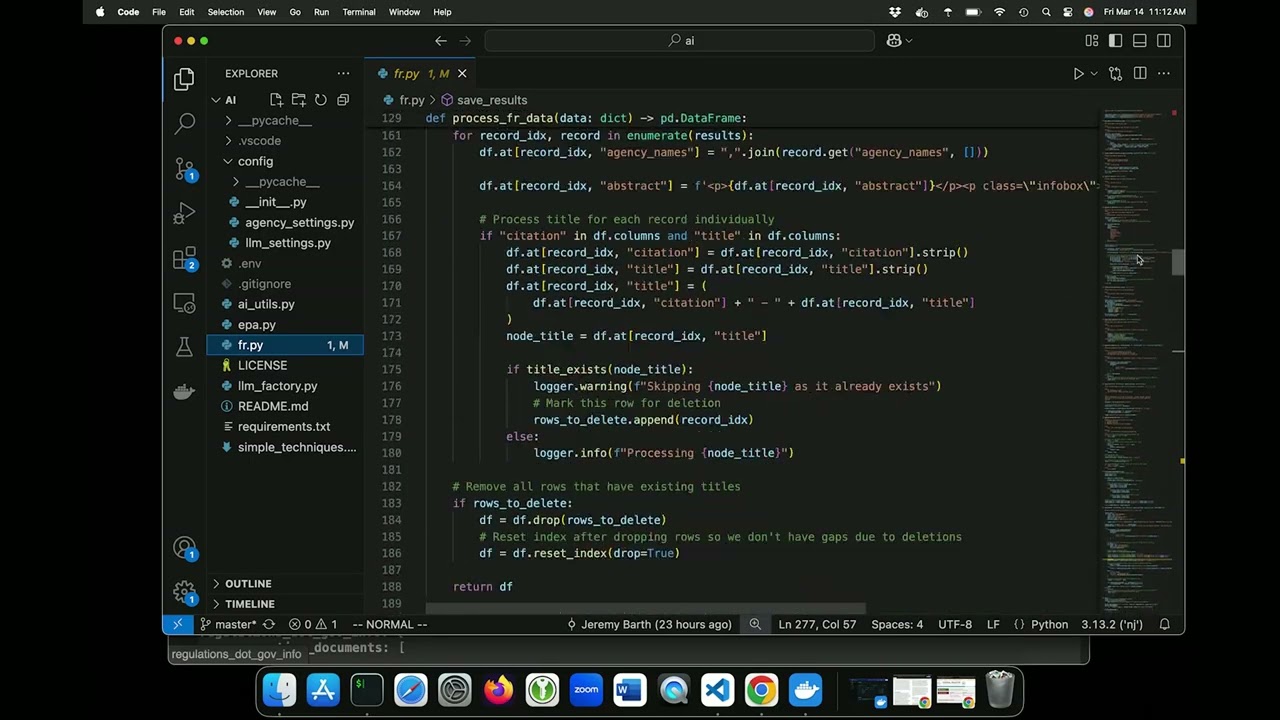Open the Copilot icon in title bar
Screen dimensions: 1280x720
(x=893, y=40)
